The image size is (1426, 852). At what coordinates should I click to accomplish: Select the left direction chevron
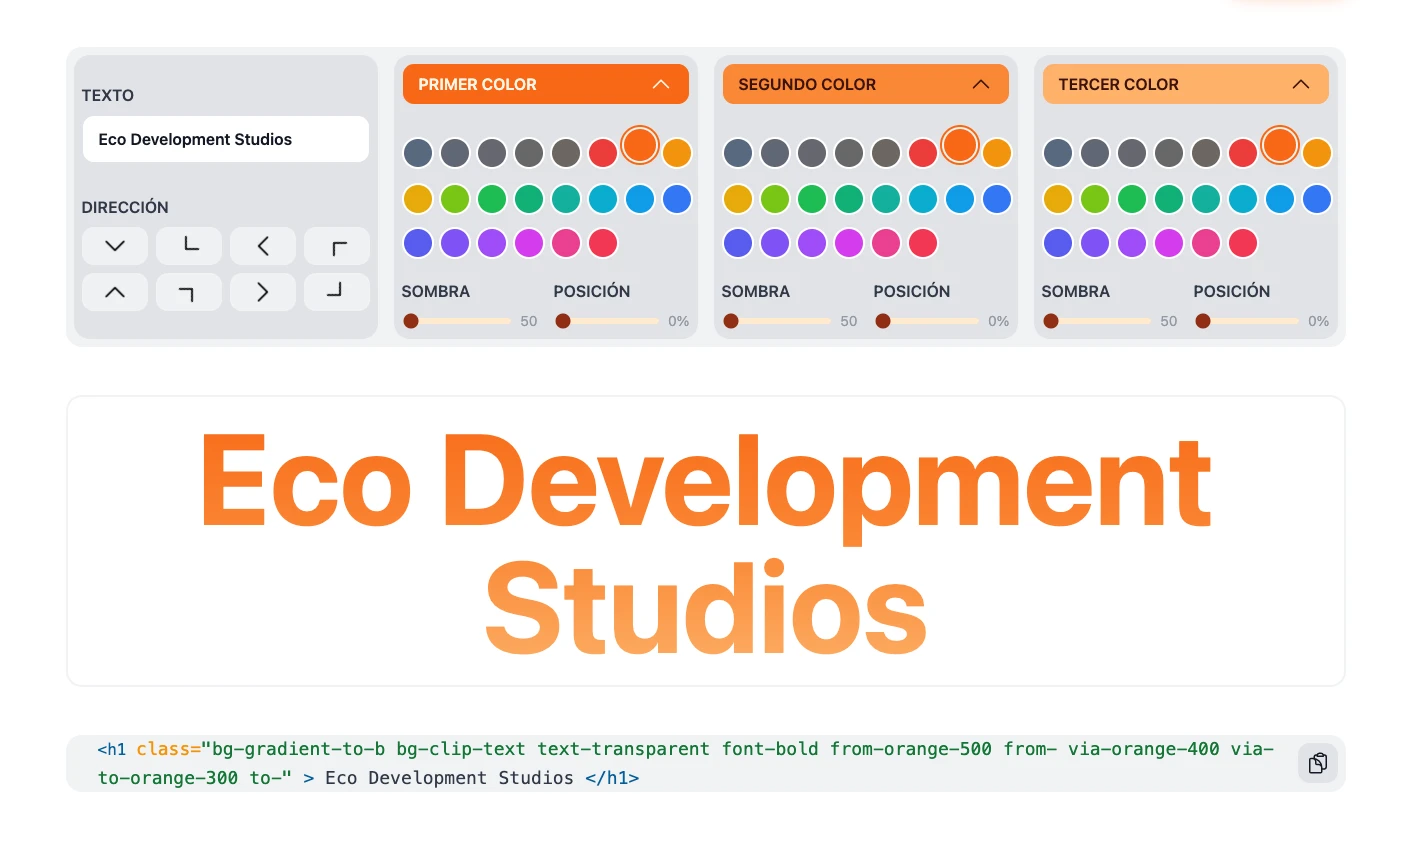[x=263, y=246]
